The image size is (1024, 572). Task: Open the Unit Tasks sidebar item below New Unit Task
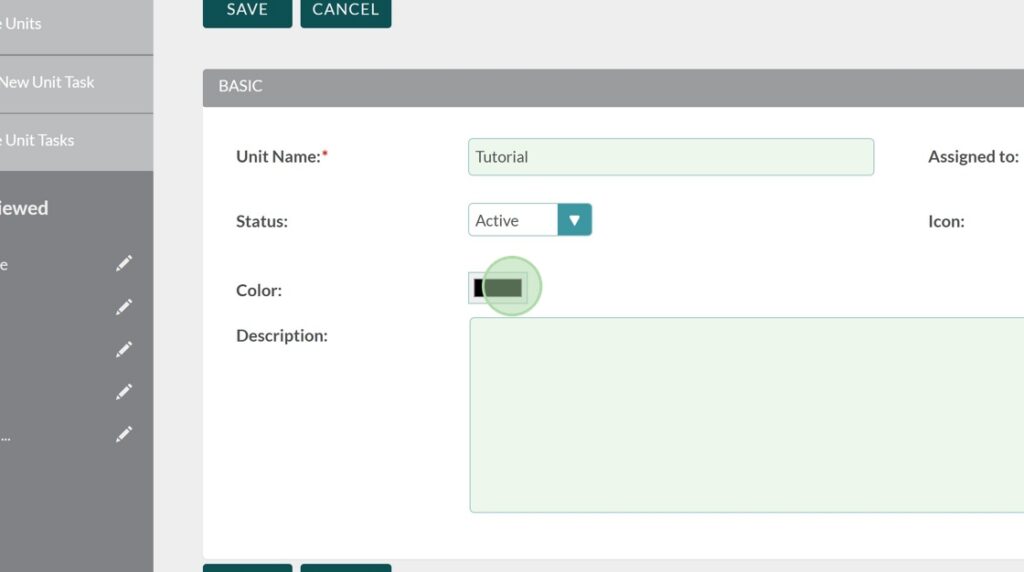coord(39,141)
